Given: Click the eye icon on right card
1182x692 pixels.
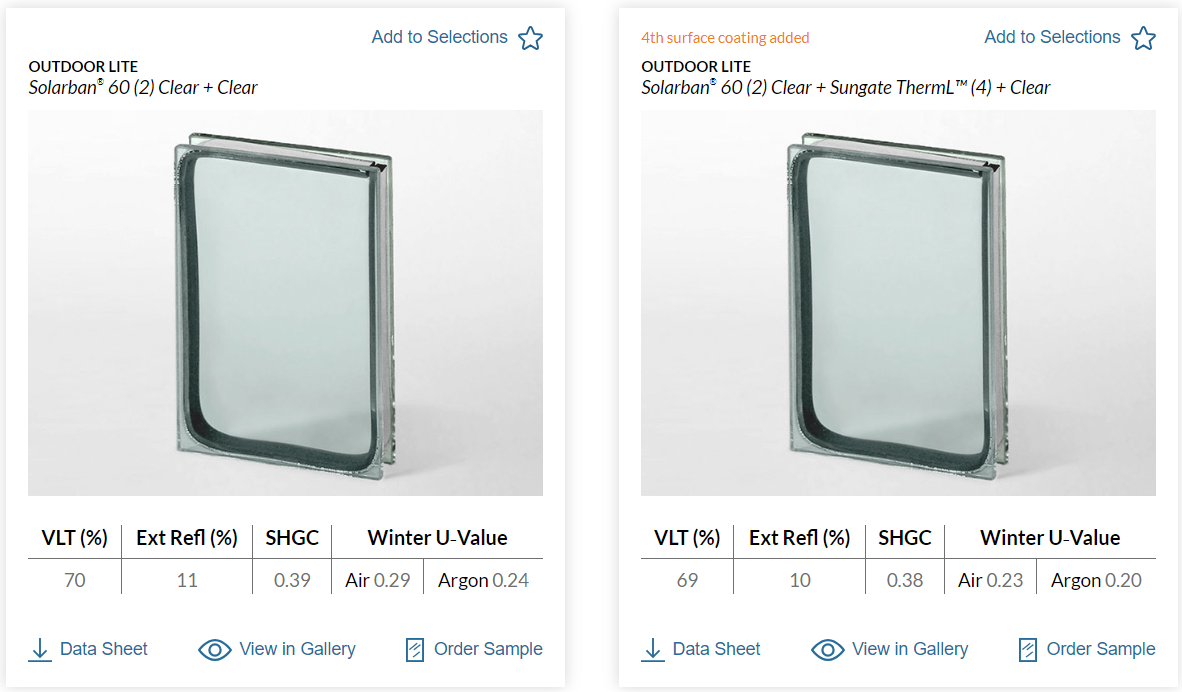Looking at the screenshot, I should (828, 650).
